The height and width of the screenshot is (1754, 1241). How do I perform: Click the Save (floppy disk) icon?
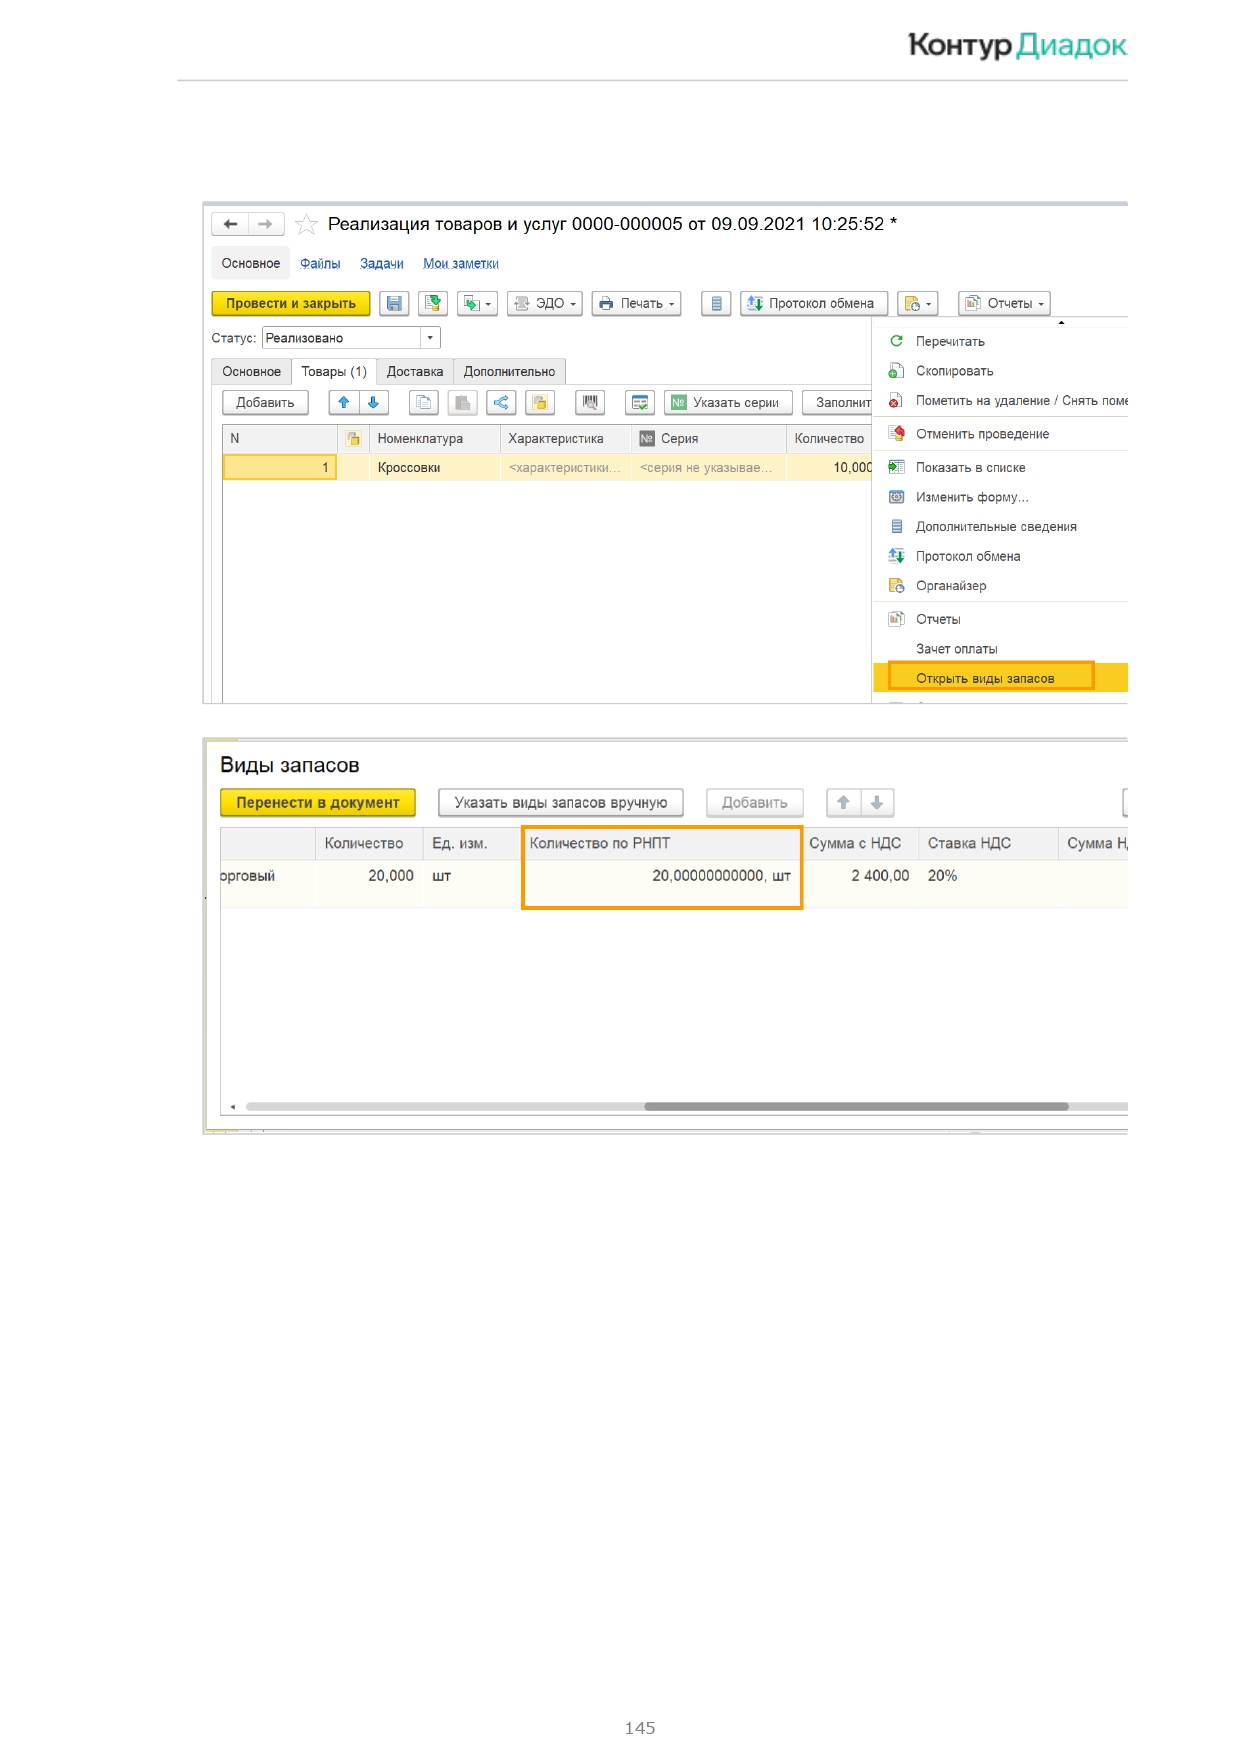point(394,303)
